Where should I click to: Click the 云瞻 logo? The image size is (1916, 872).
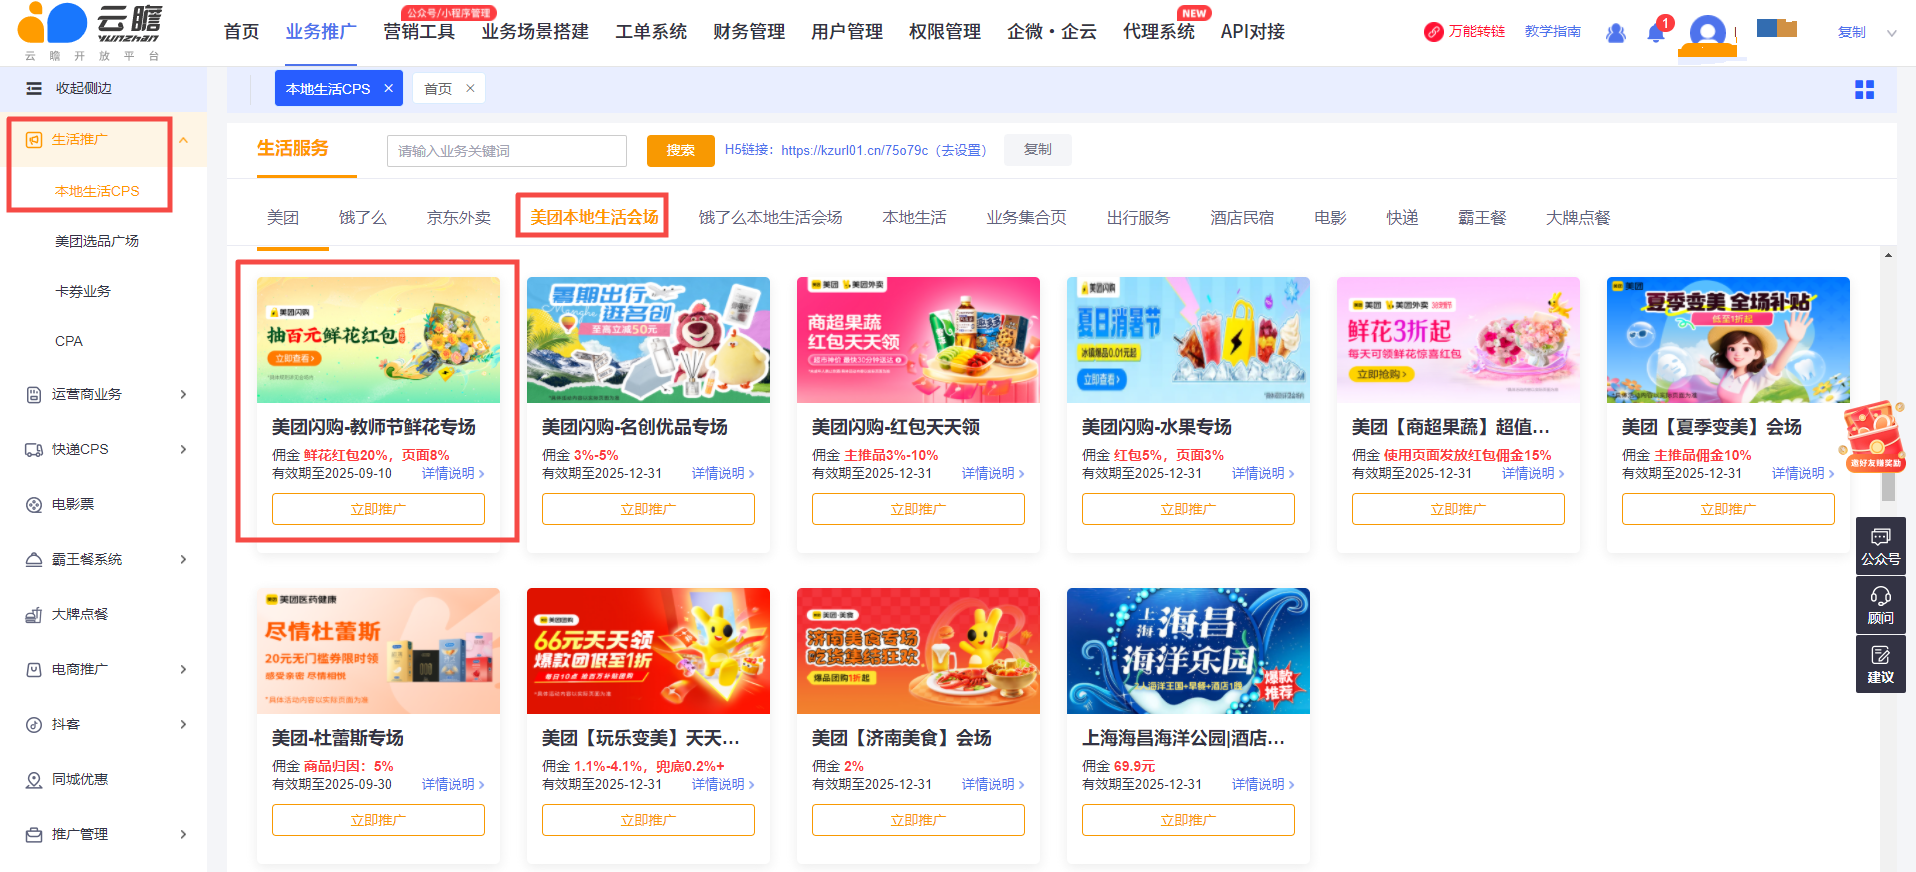pos(90,32)
